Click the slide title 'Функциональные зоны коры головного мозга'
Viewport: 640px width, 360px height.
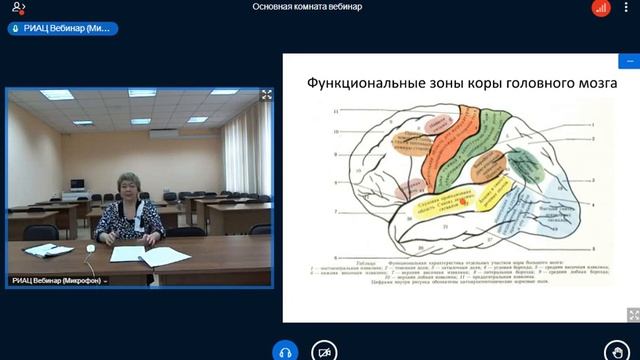point(462,83)
